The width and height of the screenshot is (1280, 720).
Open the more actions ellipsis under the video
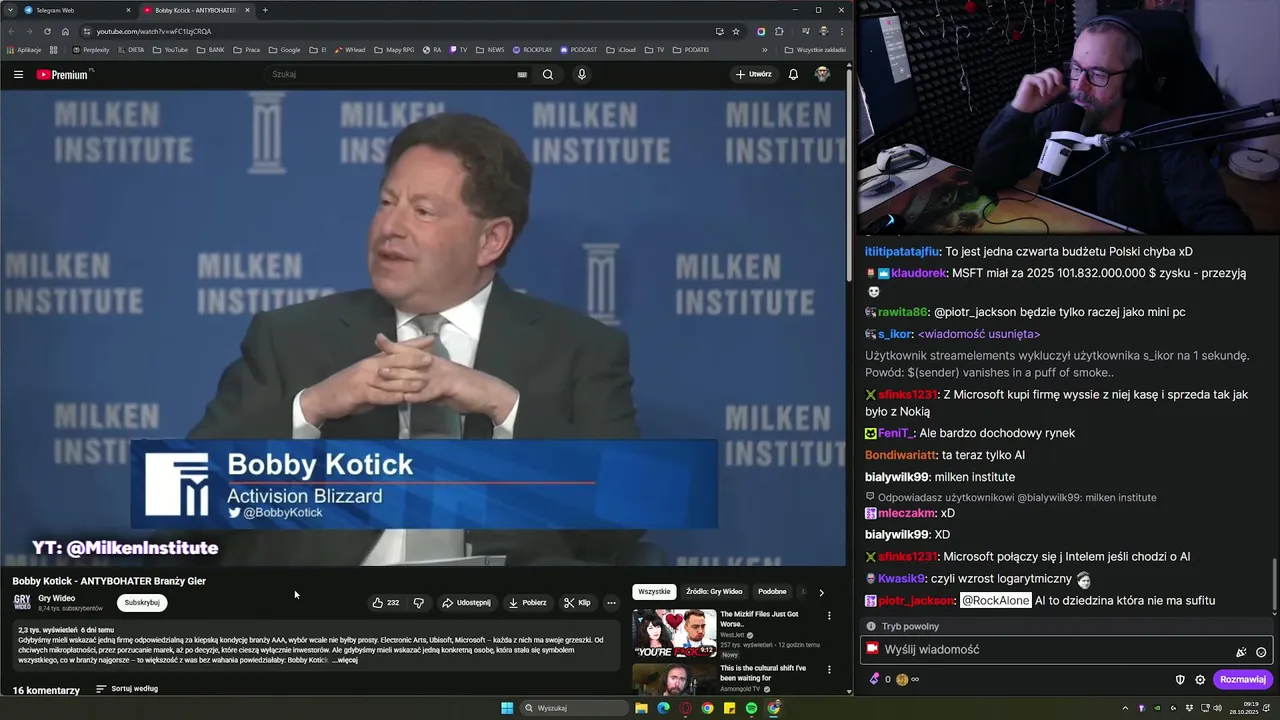(x=611, y=603)
